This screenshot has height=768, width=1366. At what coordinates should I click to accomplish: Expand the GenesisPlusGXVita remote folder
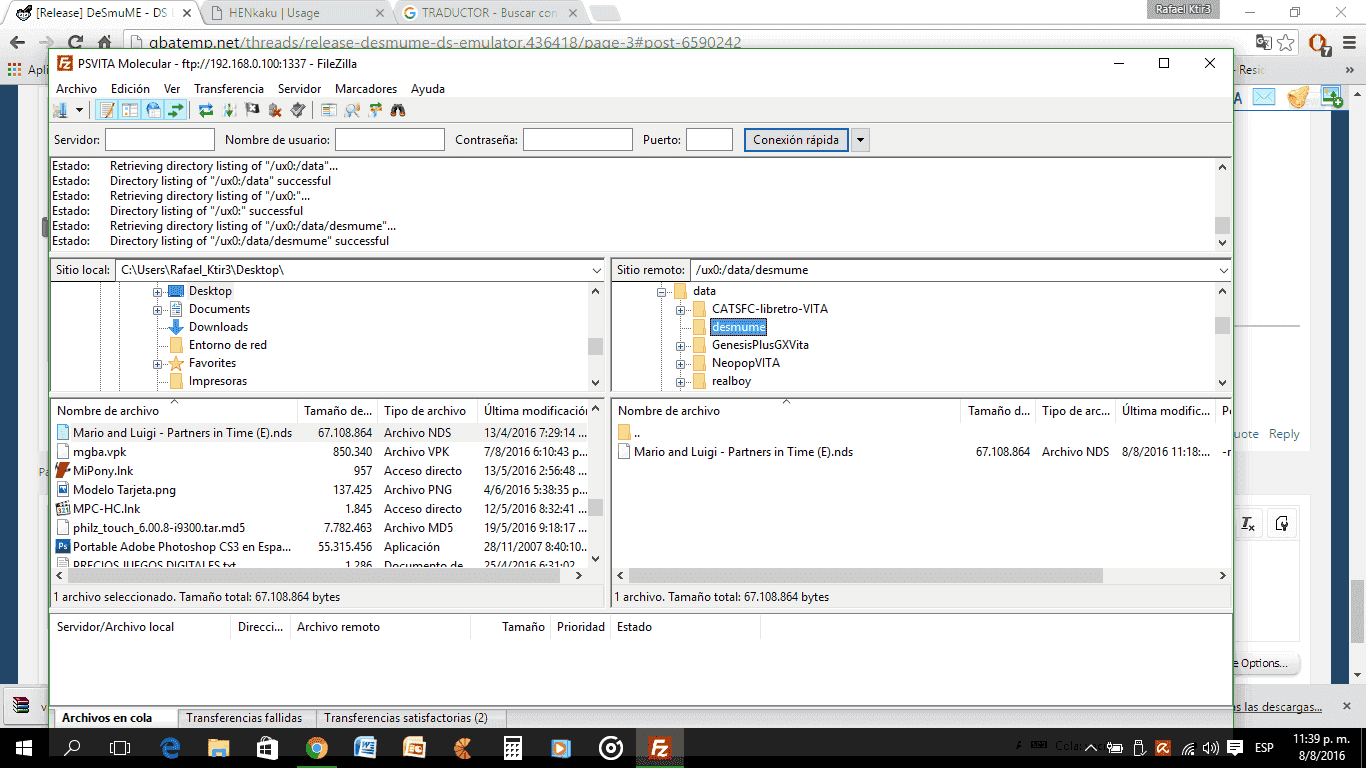click(x=680, y=345)
